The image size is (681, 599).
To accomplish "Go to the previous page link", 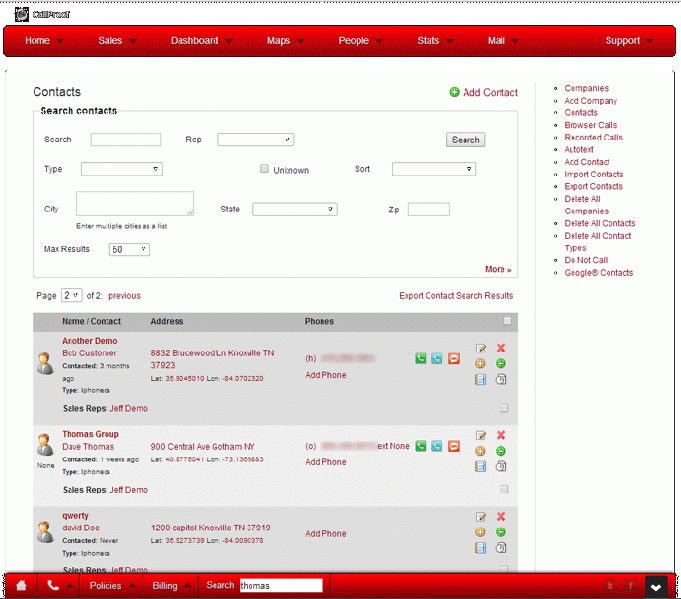I will point(124,295).
